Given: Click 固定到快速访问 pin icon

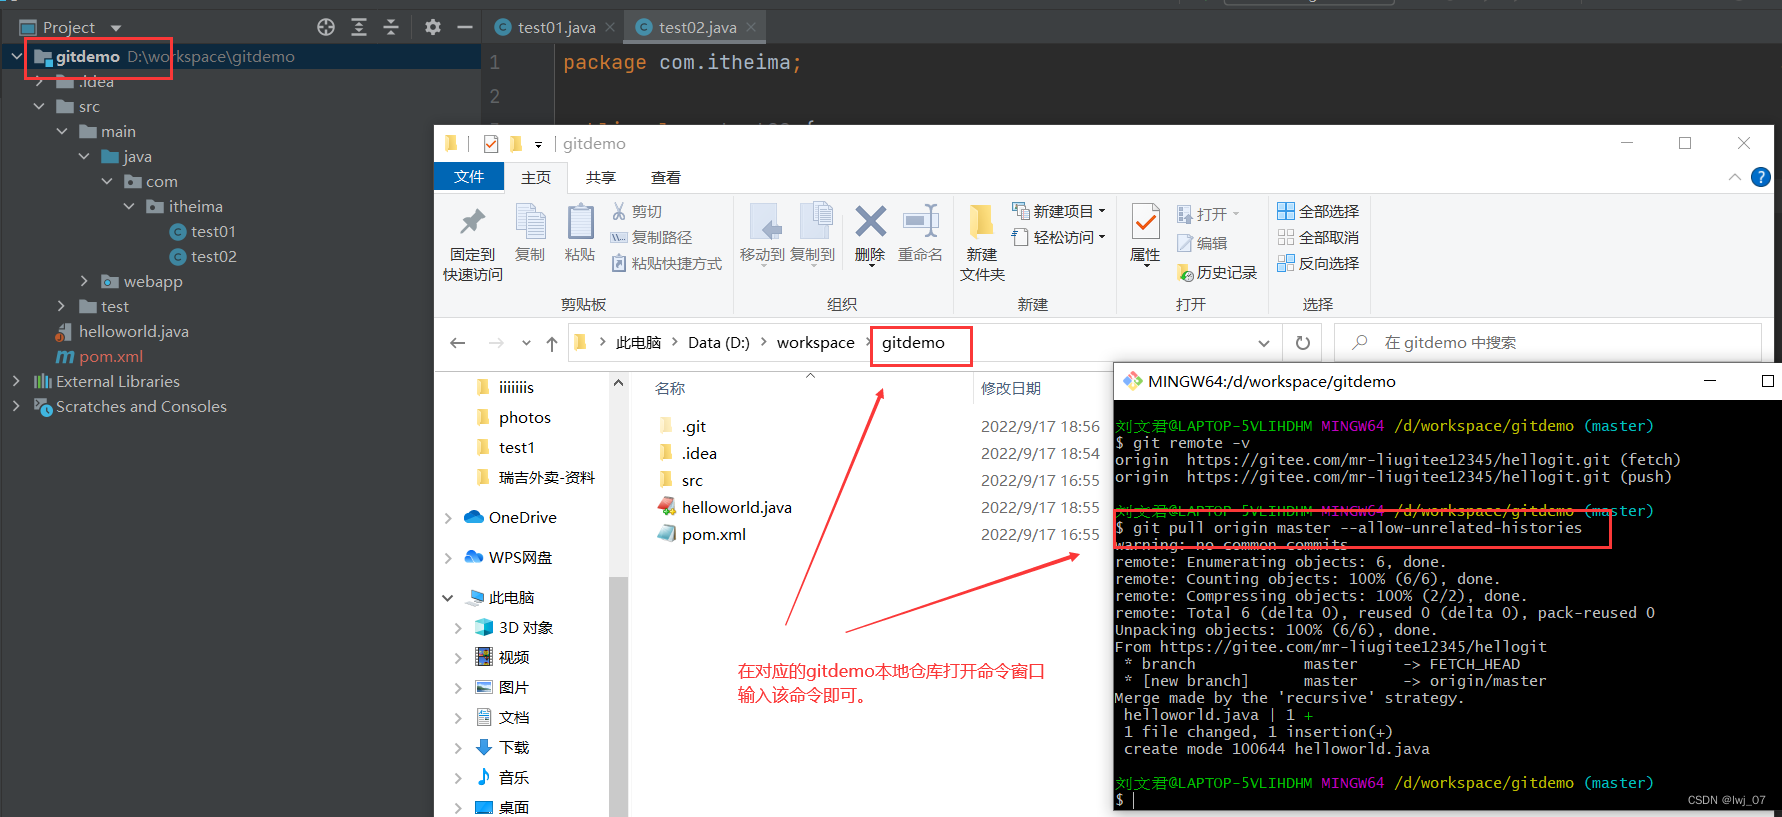Looking at the screenshot, I should coord(472,221).
